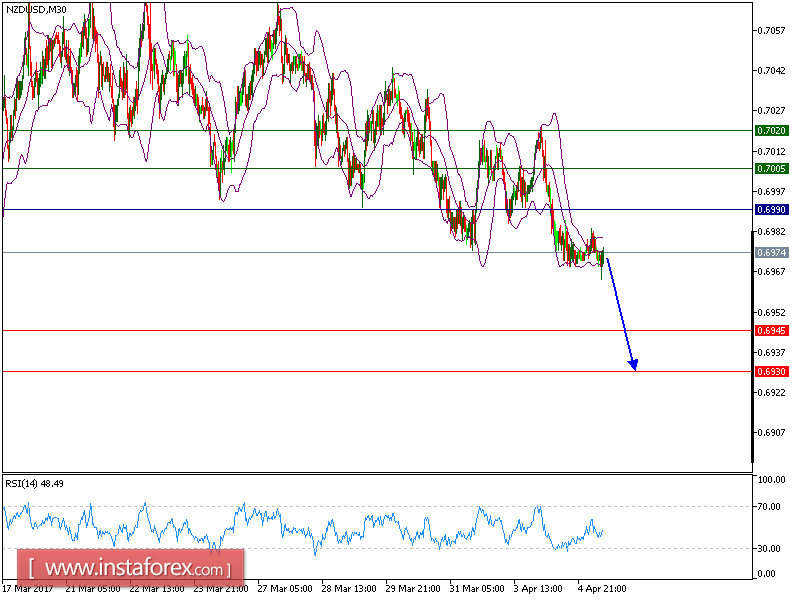The height and width of the screenshot is (600, 800).
Task: Select the red 0.6945 support price tag
Action: click(770, 328)
